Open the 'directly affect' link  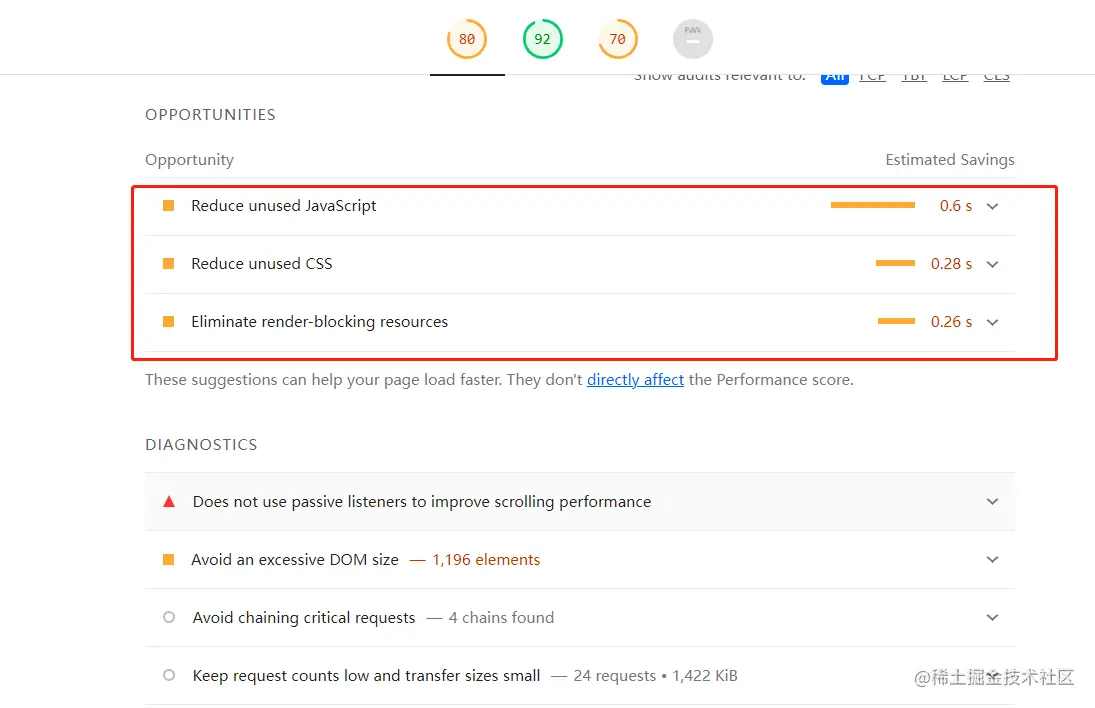pos(635,380)
